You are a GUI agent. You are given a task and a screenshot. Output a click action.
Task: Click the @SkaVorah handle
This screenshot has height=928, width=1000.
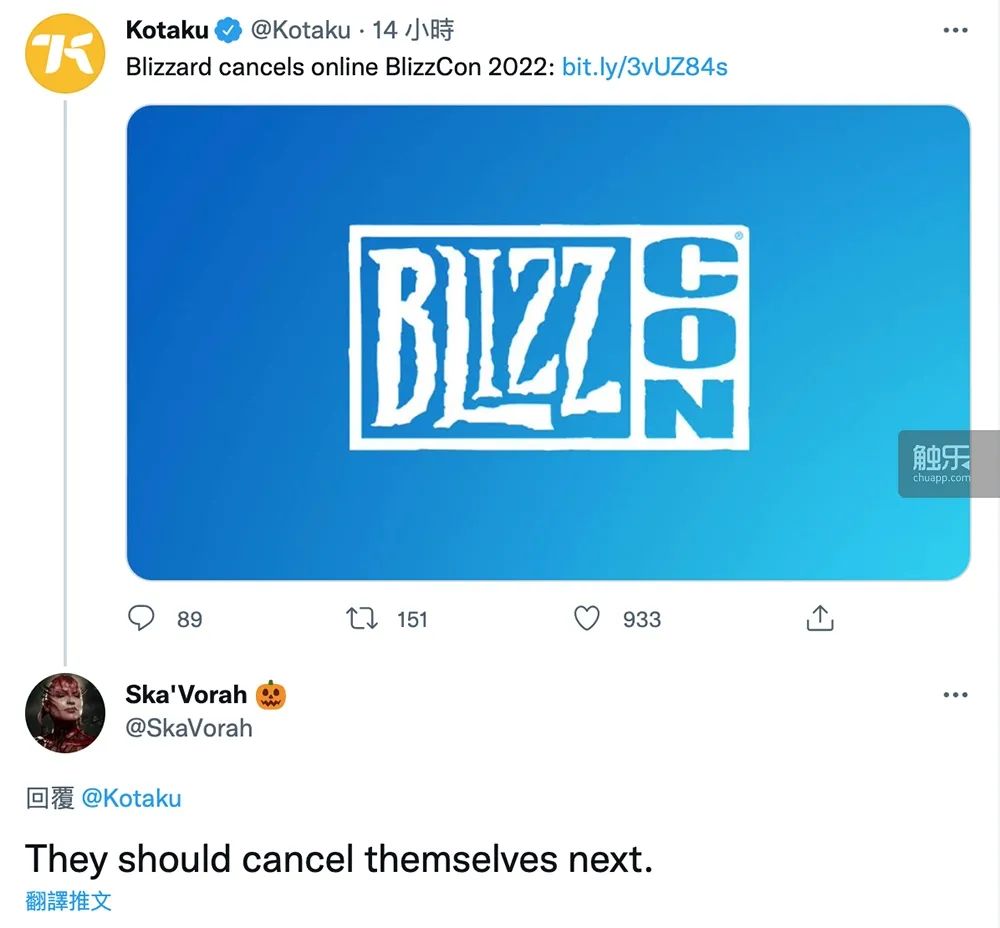click(x=189, y=728)
